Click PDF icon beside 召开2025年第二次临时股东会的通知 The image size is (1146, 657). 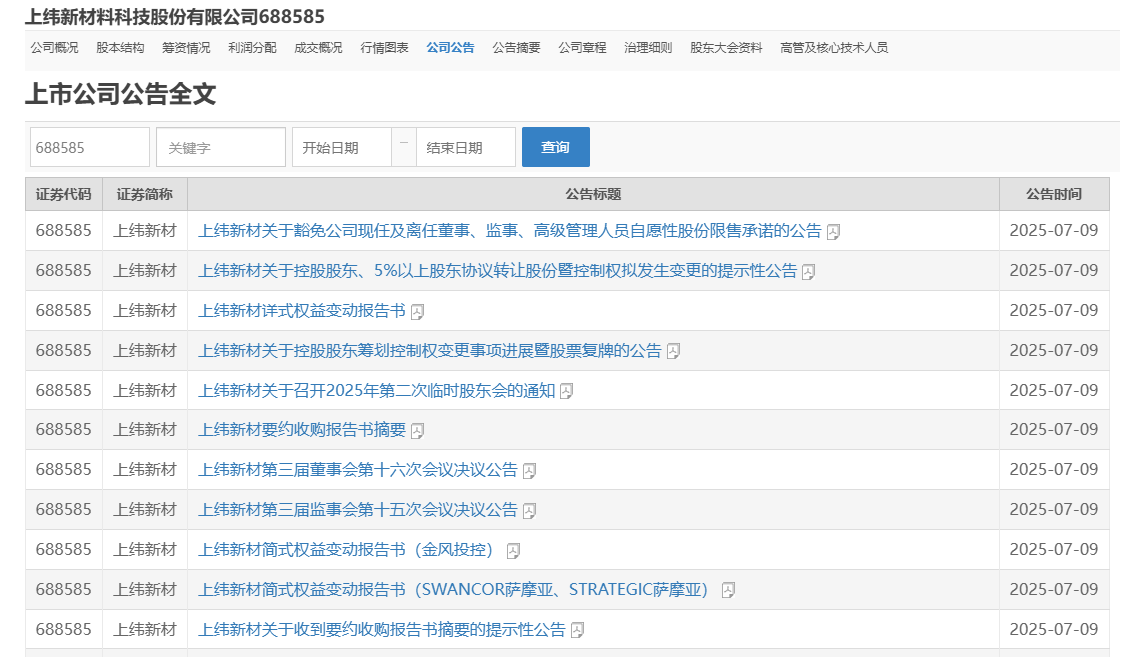coord(566,391)
